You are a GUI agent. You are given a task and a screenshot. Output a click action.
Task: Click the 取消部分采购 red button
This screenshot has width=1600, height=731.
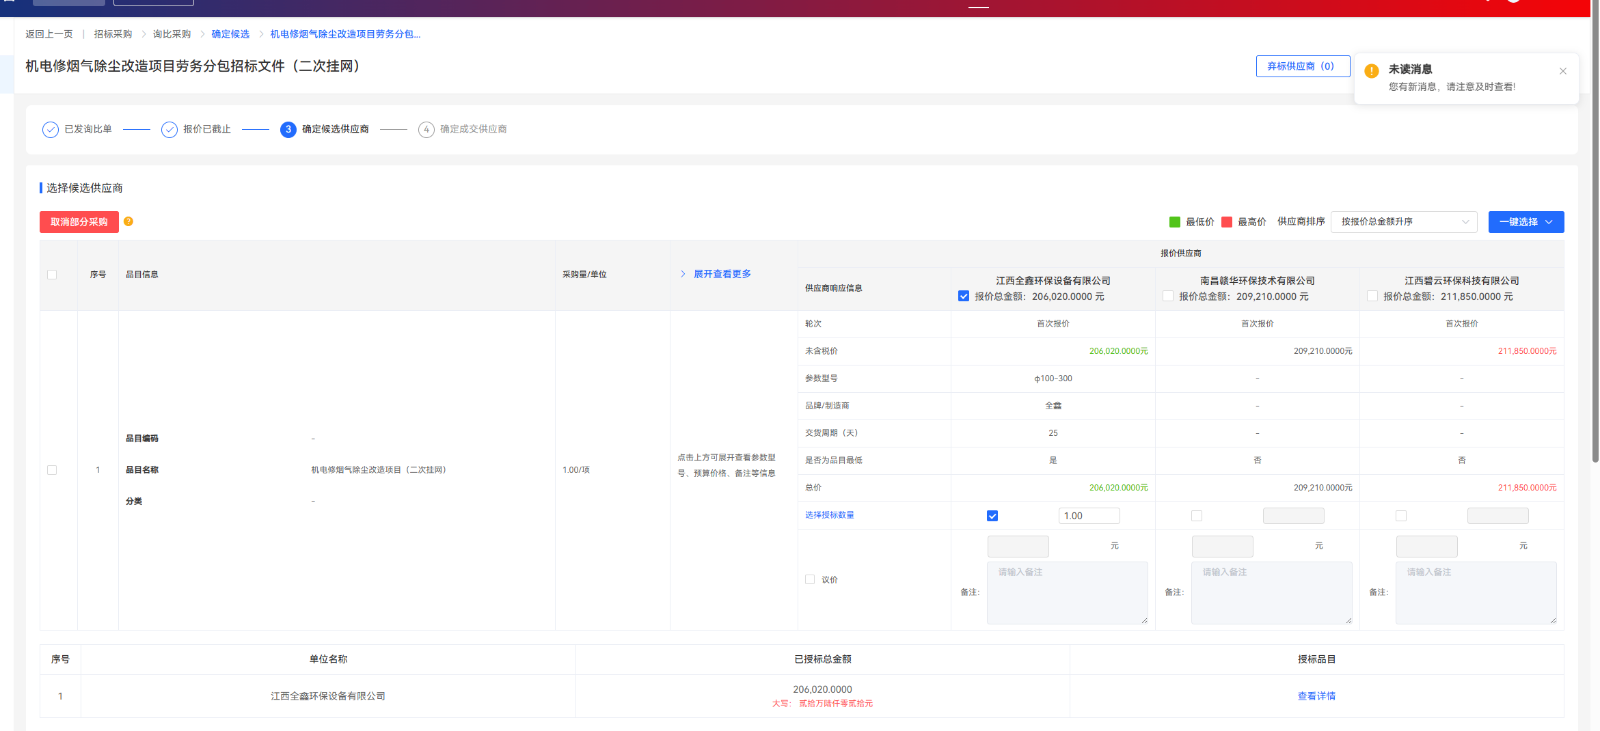[x=79, y=222]
